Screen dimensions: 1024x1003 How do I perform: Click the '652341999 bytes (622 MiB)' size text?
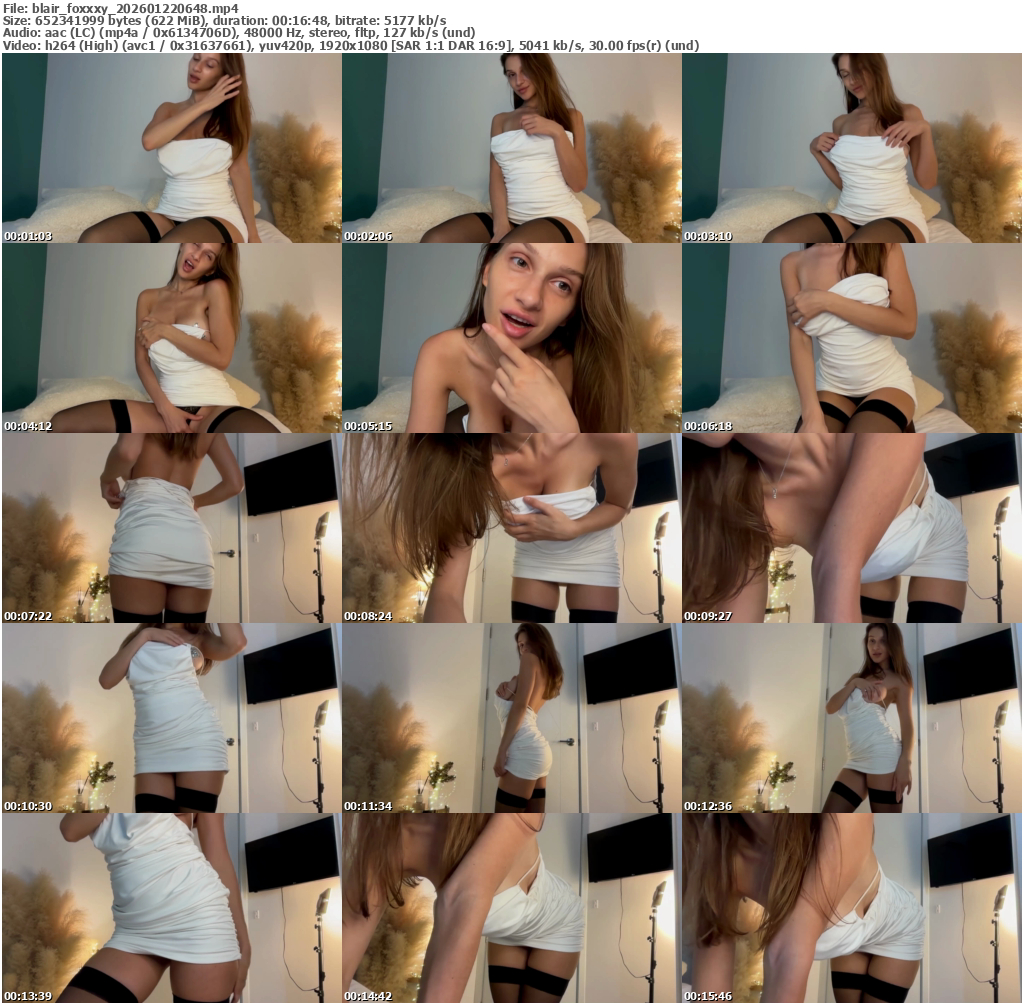[x=121, y=21]
